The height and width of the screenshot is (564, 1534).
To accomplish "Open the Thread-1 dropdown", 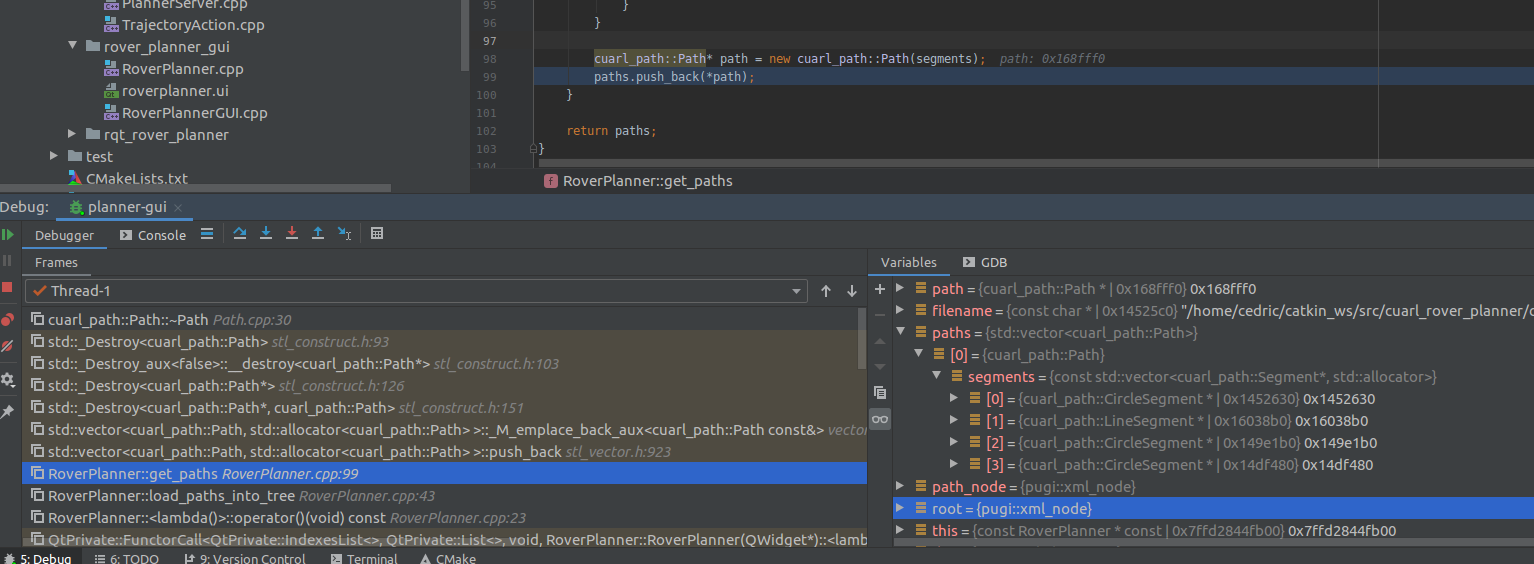I will pos(416,291).
